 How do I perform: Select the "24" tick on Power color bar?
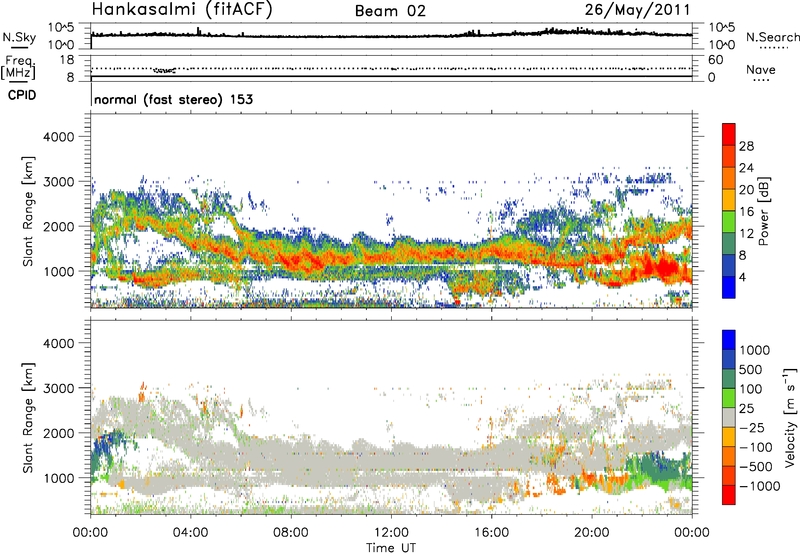(746, 168)
